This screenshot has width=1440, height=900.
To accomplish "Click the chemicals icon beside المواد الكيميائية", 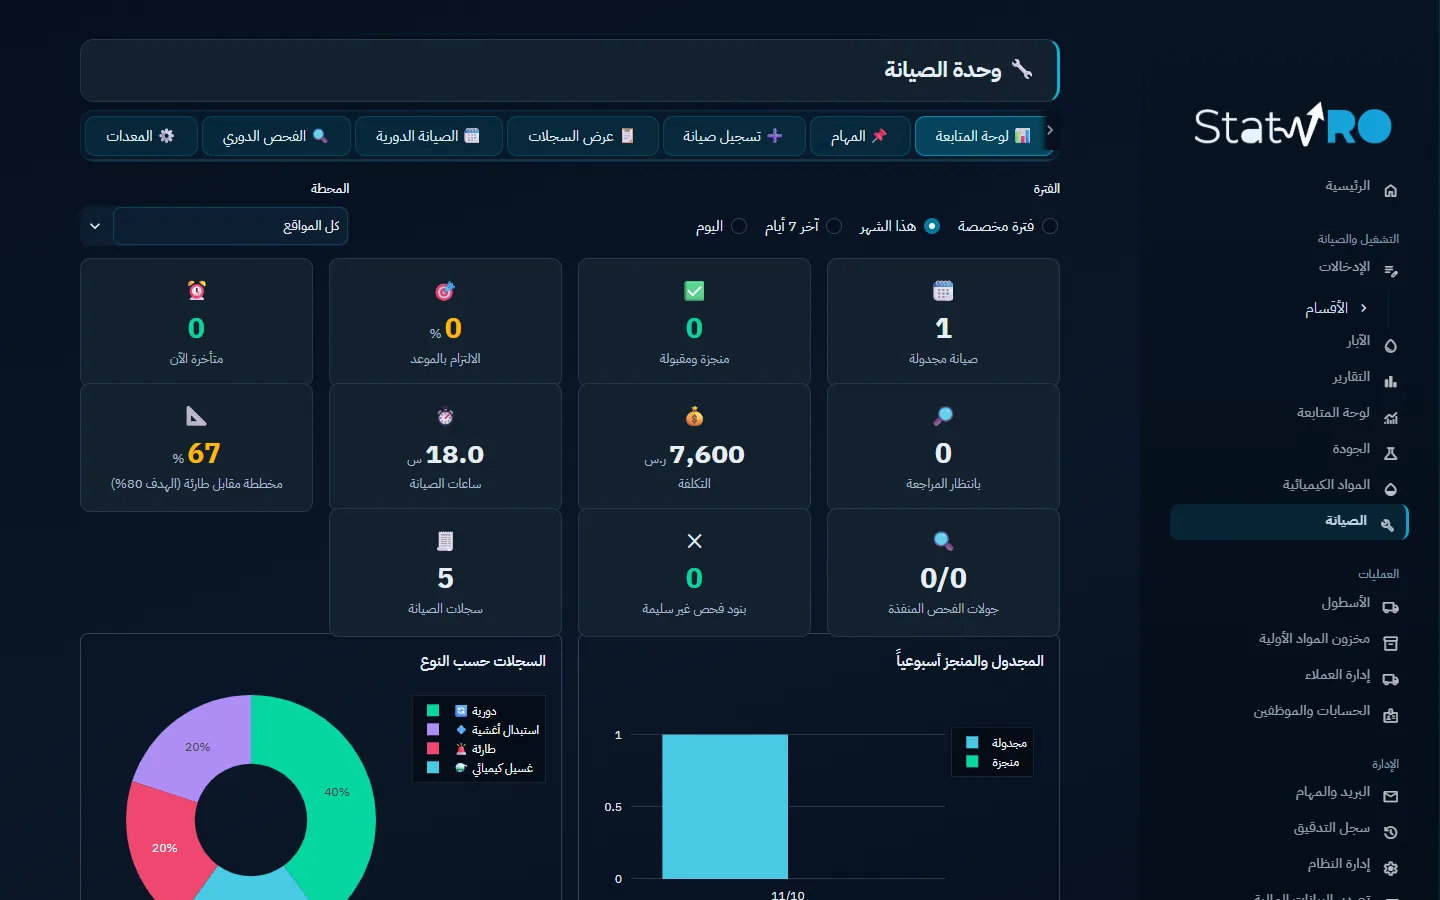I will (1390, 489).
